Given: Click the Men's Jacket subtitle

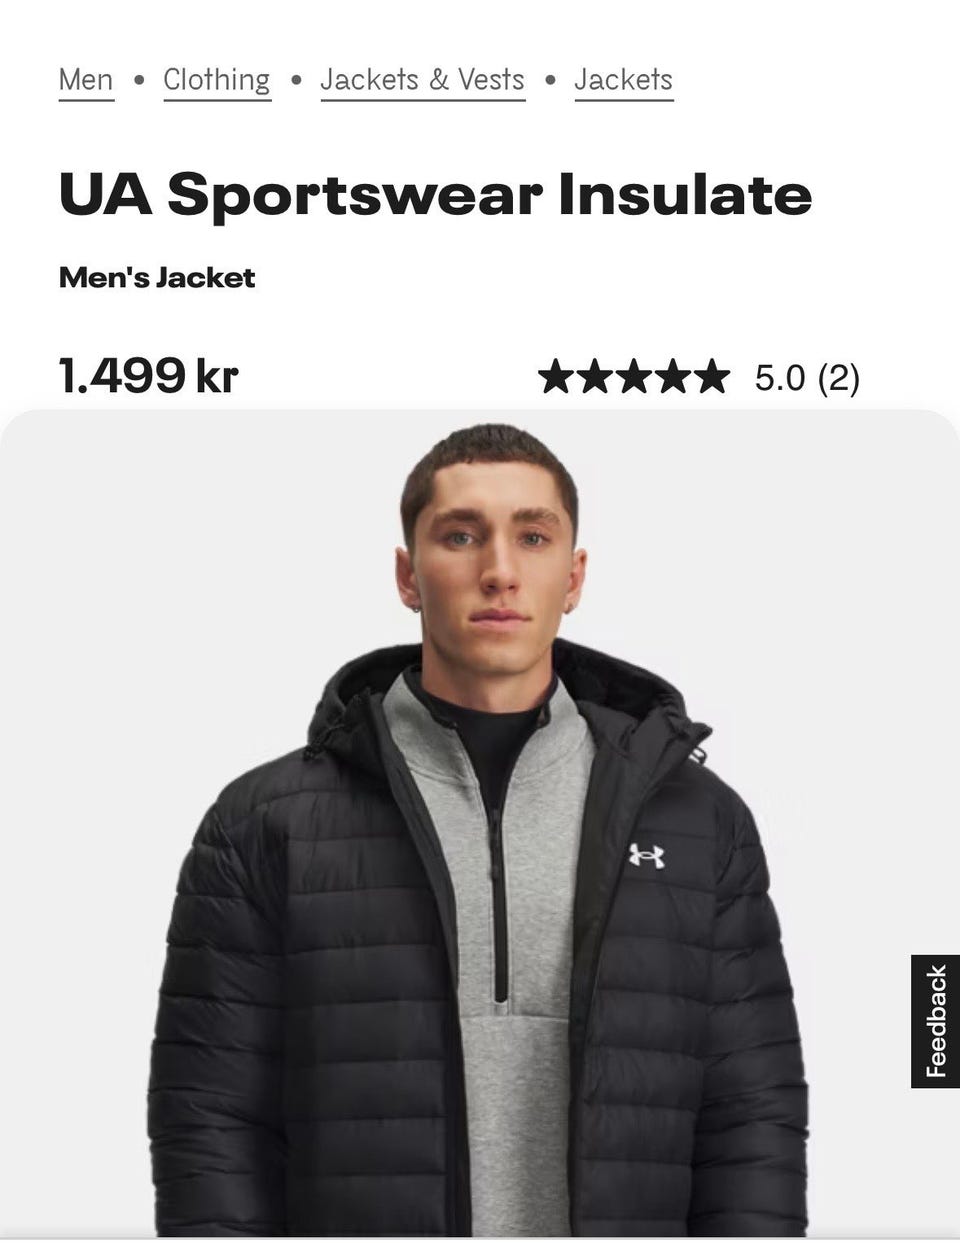Looking at the screenshot, I should 157,277.
